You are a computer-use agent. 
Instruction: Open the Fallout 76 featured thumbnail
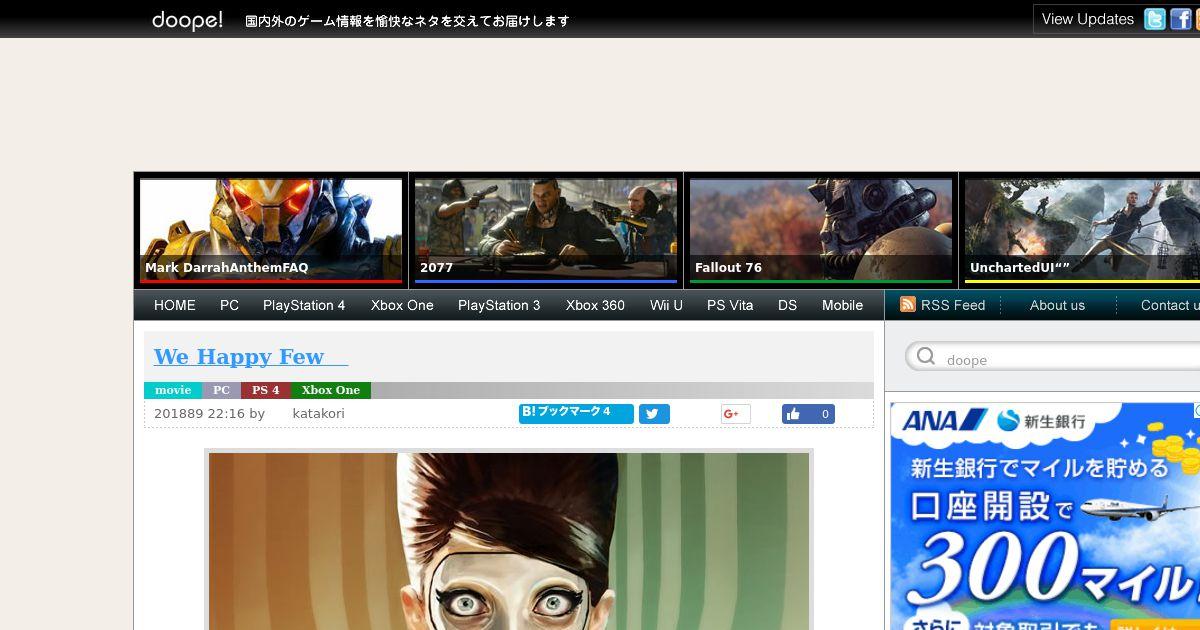tap(821, 230)
